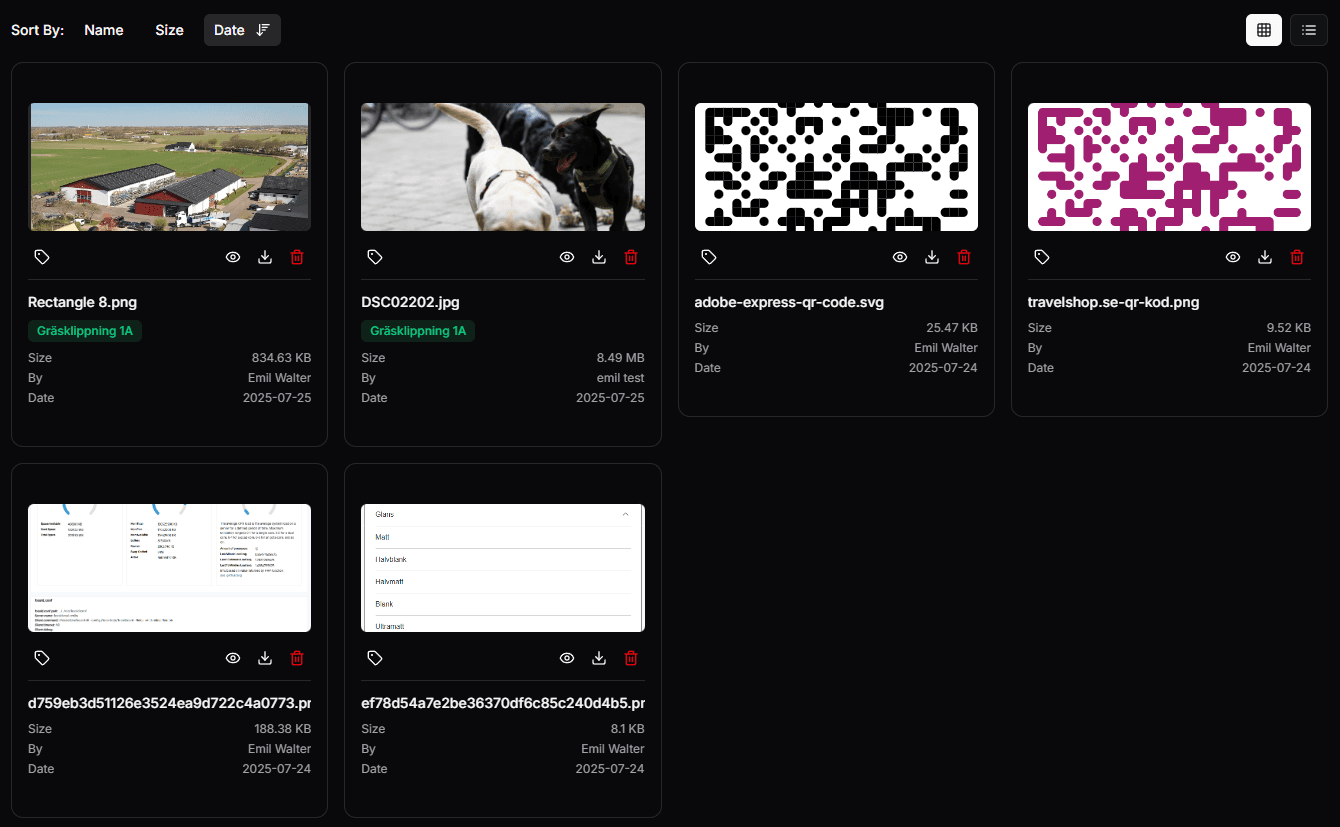Download adobe-express-qr-code.svg
This screenshot has width=1340, height=827.
pos(932,257)
